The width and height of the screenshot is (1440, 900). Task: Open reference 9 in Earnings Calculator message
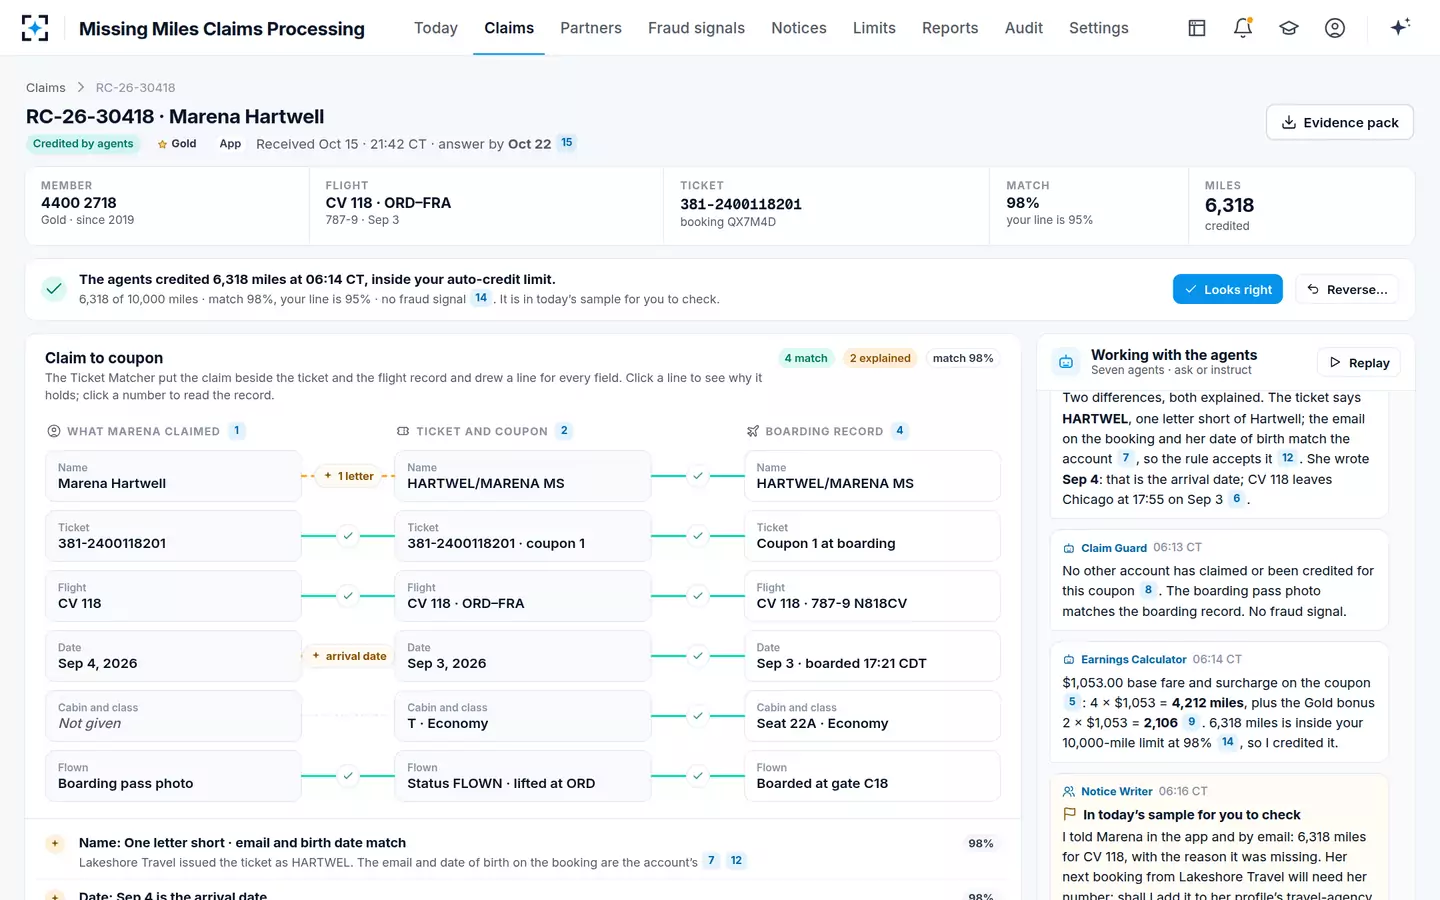coord(1191,722)
